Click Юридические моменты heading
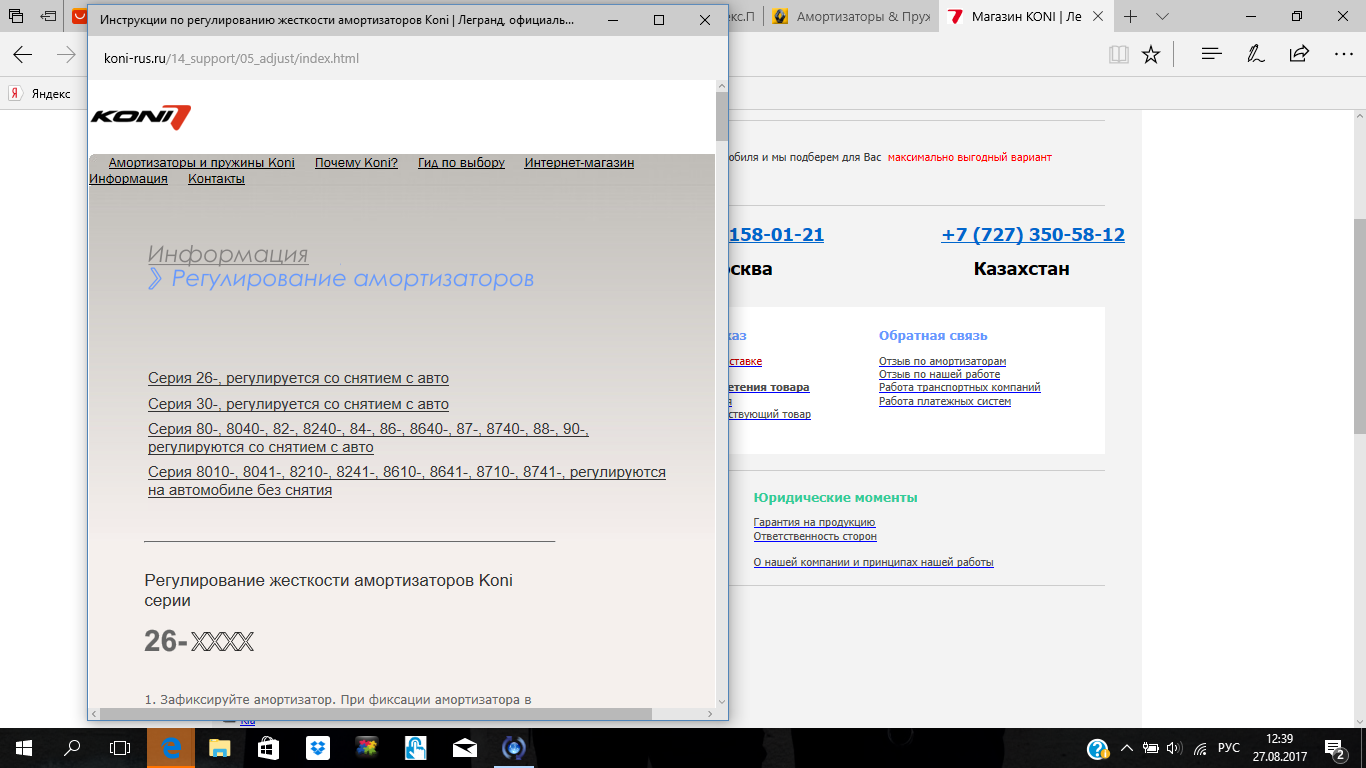The height and width of the screenshot is (768, 1366). [x=835, y=497]
